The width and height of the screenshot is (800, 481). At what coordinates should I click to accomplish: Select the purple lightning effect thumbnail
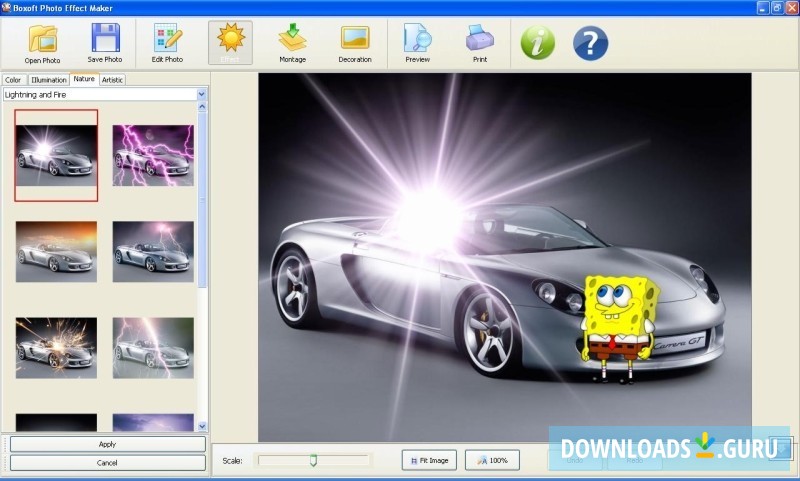(153, 156)
